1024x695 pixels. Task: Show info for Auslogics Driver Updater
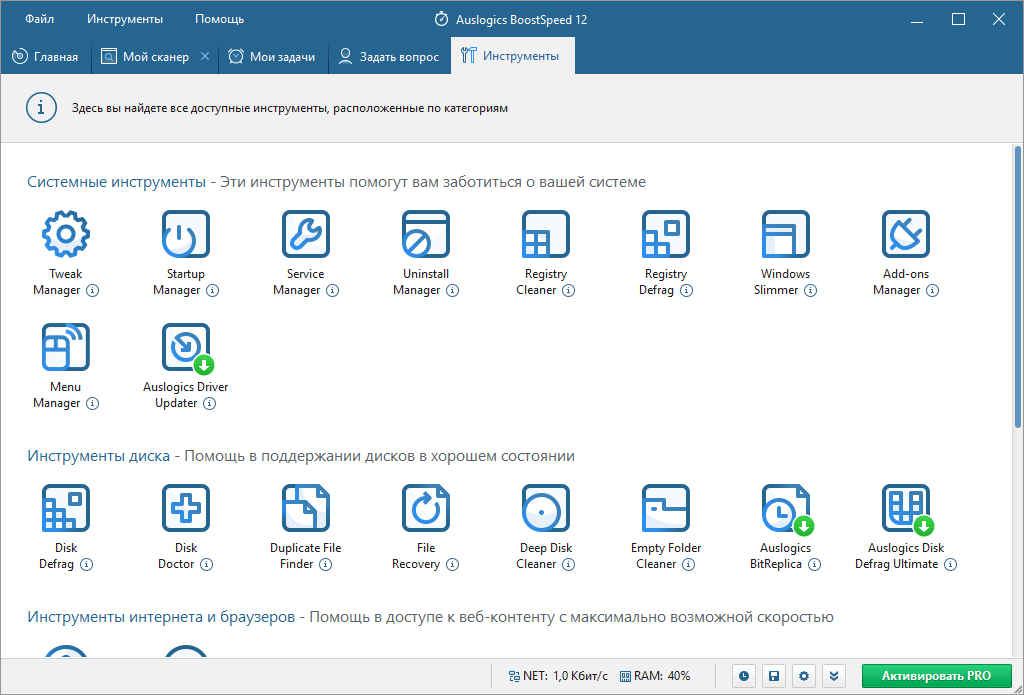click(209, 403)
